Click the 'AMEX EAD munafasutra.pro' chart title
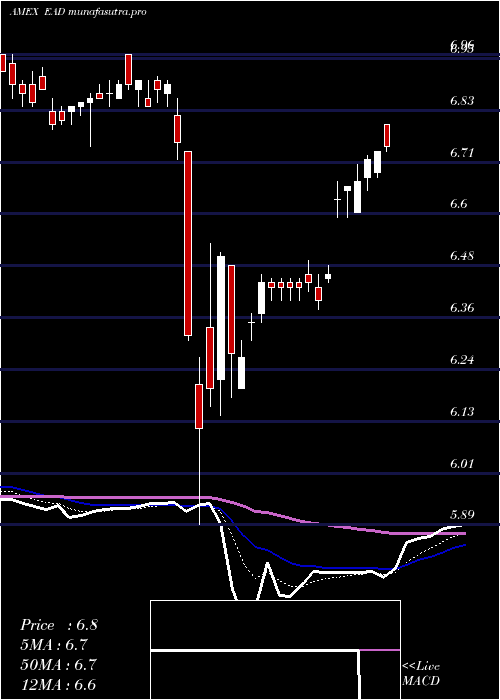 click(78, 12)
